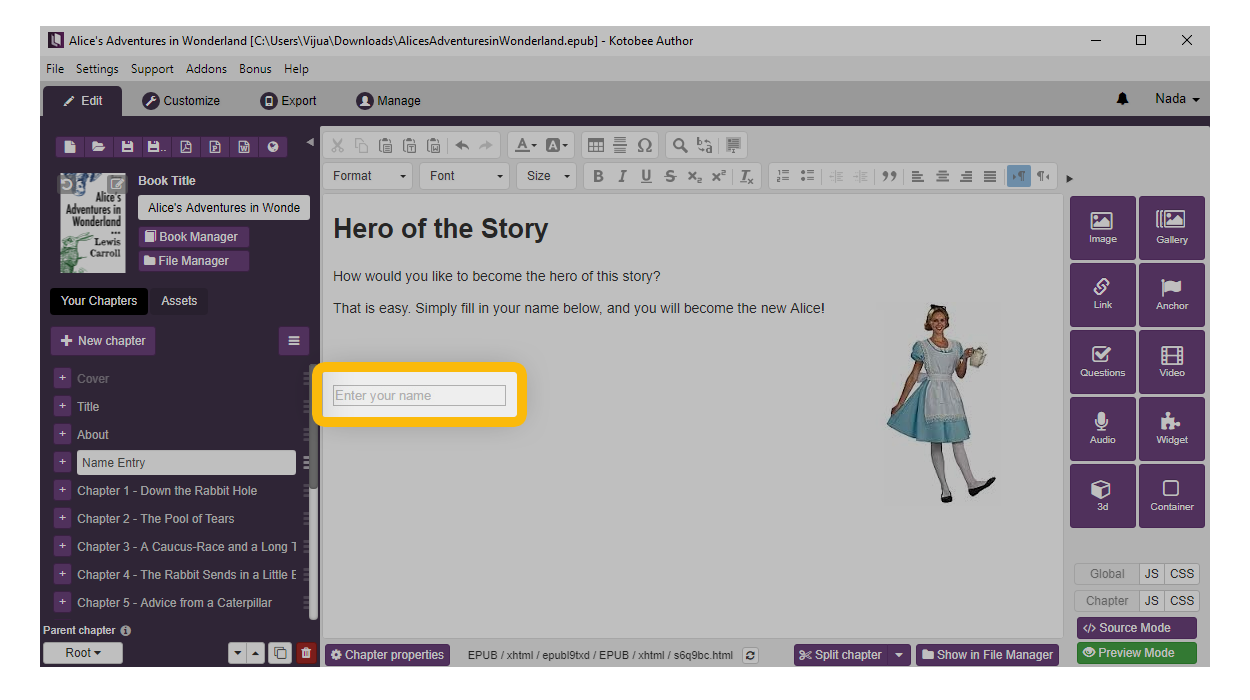Image resolution: width=1250 pixels, height=700 pixels.
Task: Switch to Preview Mode
Action: pyautogui.click(x=1136, y=653)
